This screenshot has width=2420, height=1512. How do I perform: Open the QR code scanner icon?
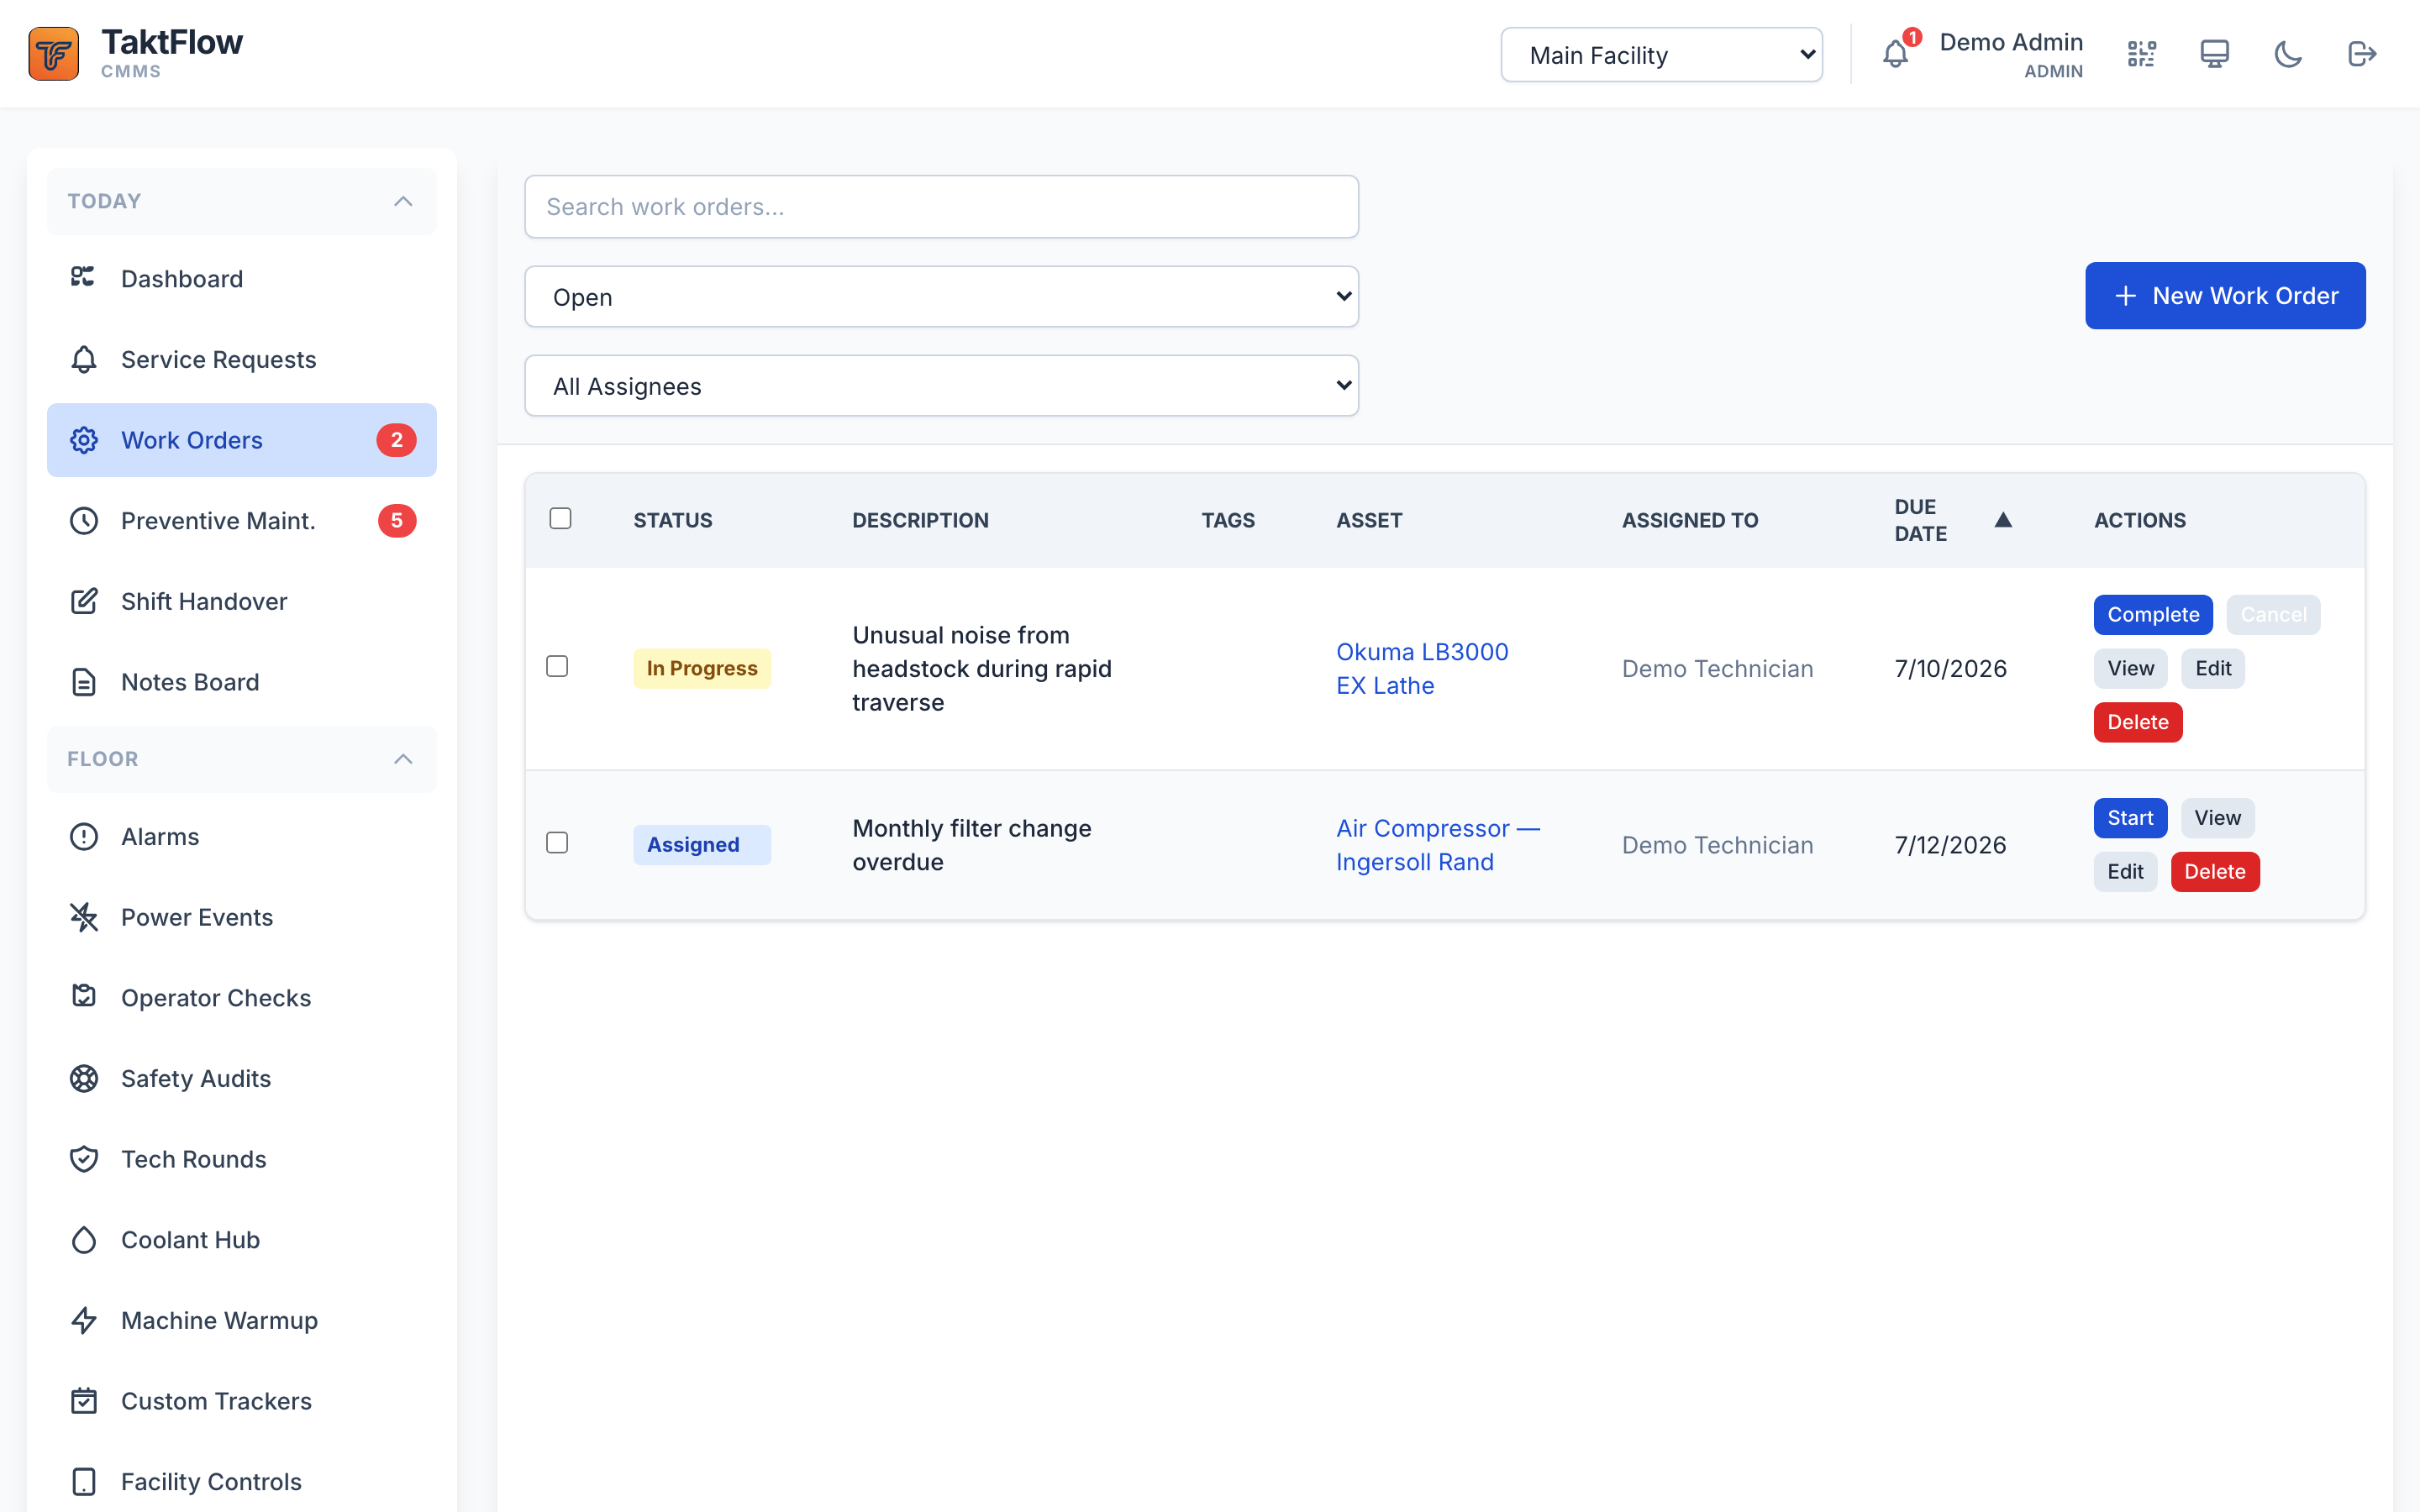click(x=2141, y=54)
